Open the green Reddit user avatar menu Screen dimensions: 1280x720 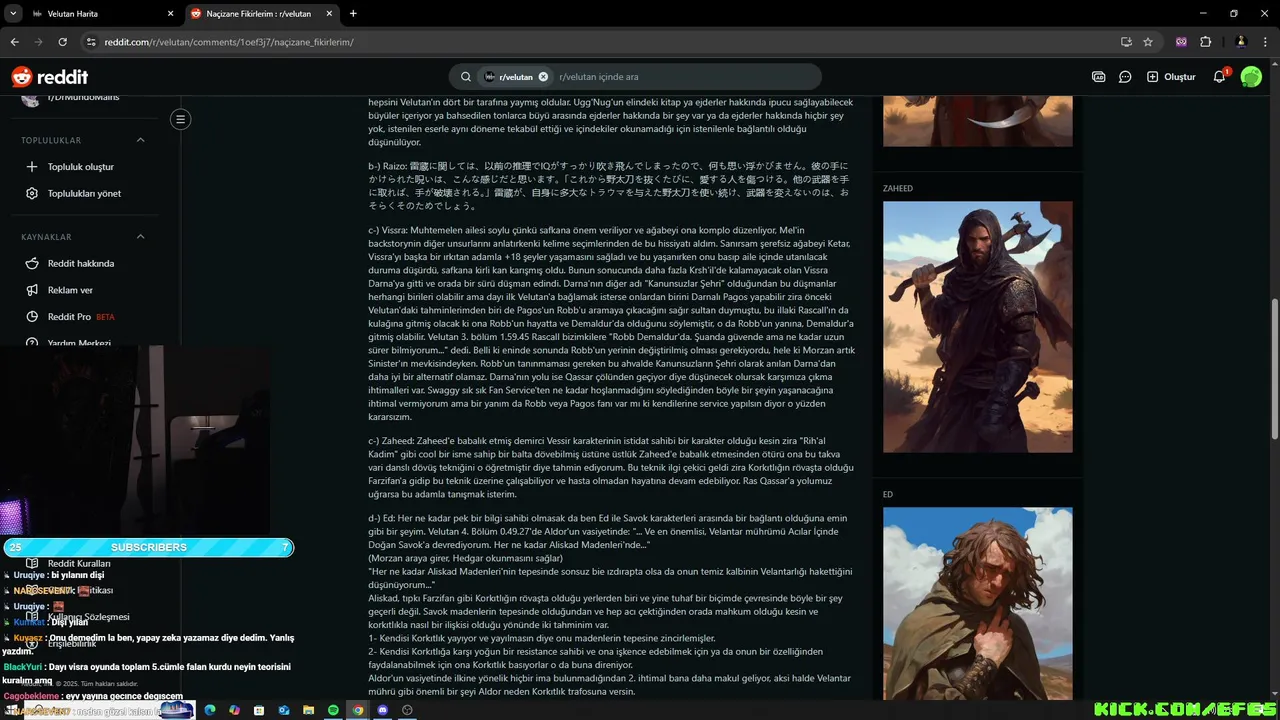[1251, 77]
